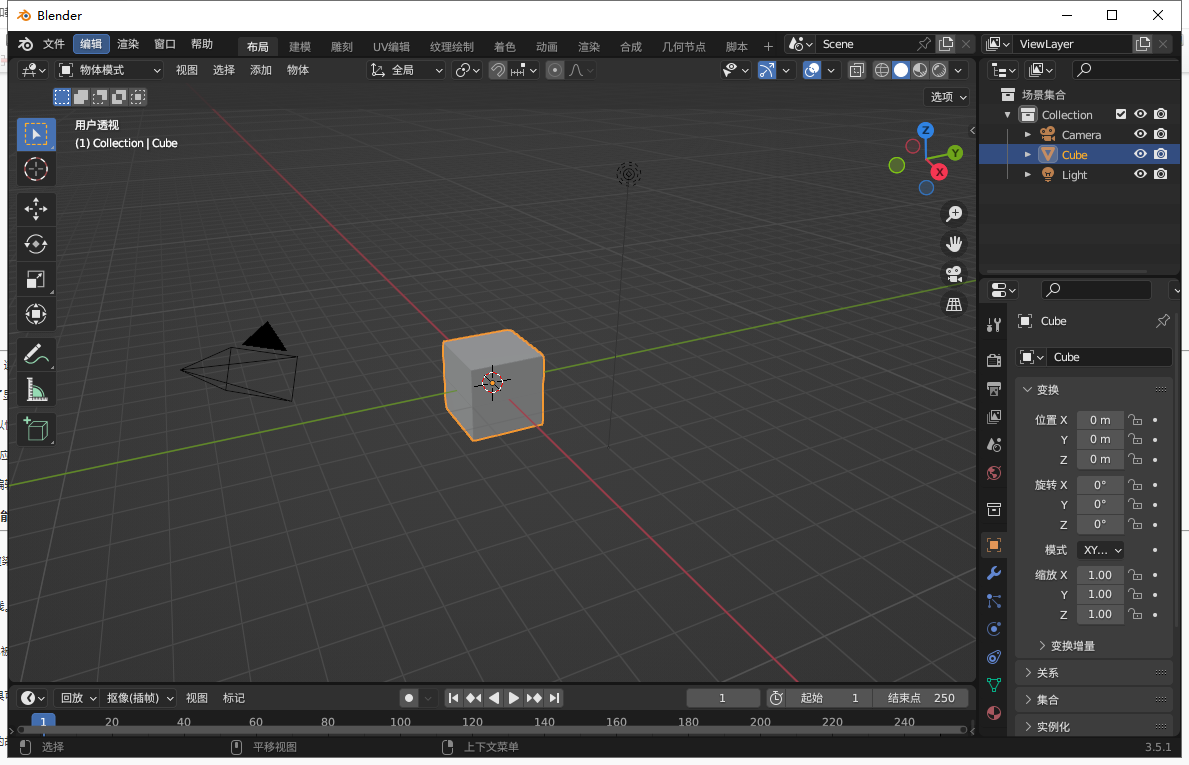The image size is (1189, 765).
Task: Open the Render properties tab
Action: (x=993, y=359)
